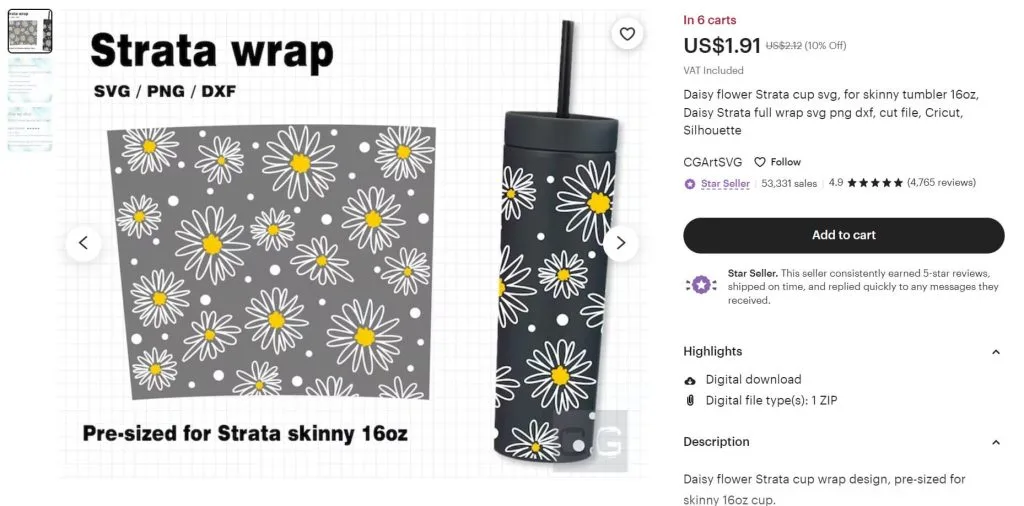This screenshot has height=506, width=1024.
Task: Collapse the Description section
Action: [x=995, y=443]
